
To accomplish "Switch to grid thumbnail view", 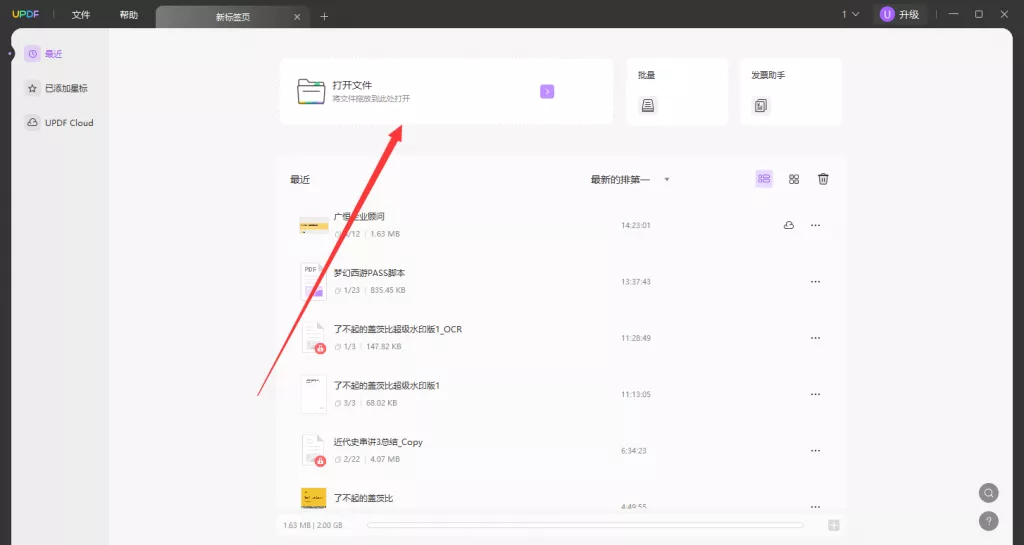I will click(x=794, y=179).
